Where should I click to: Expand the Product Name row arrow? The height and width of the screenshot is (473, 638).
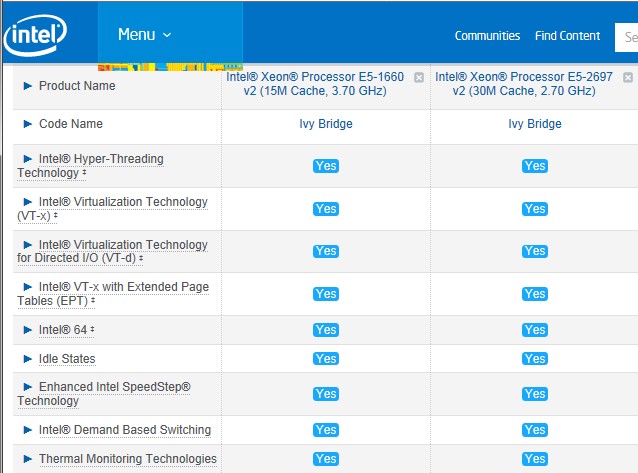pos(28,86)
